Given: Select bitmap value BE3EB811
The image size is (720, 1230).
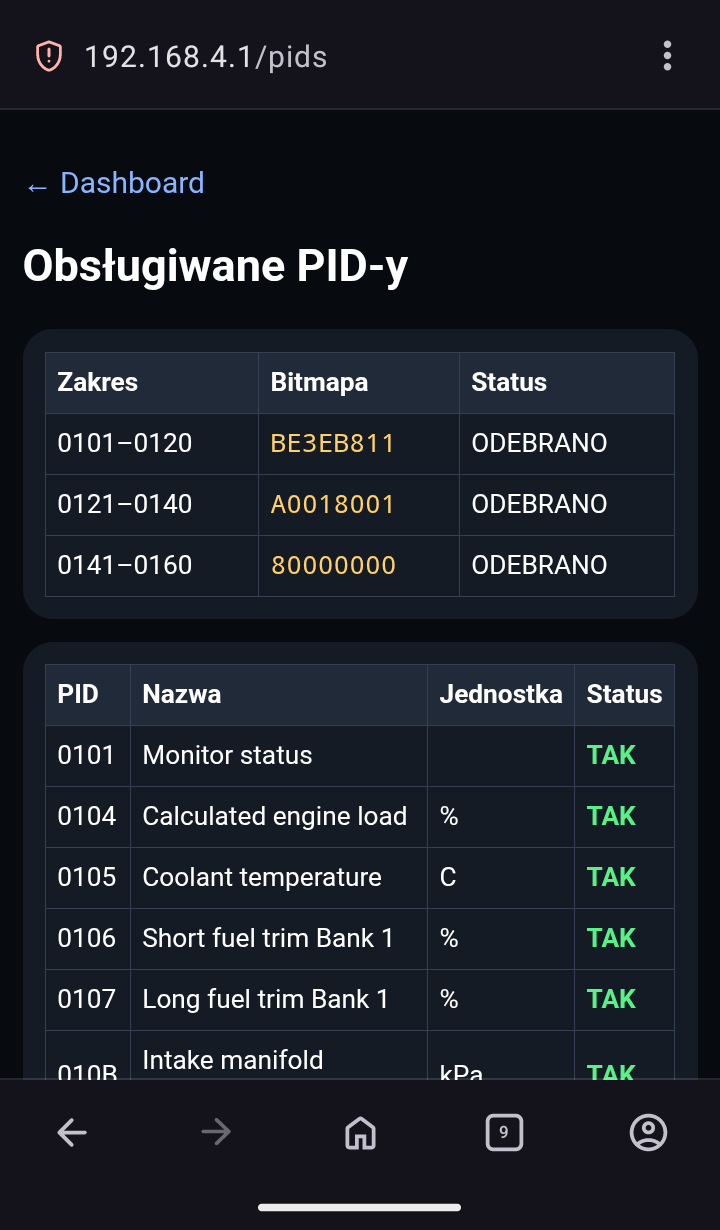Looking at the screenshot, I should (x=333, y=443).
